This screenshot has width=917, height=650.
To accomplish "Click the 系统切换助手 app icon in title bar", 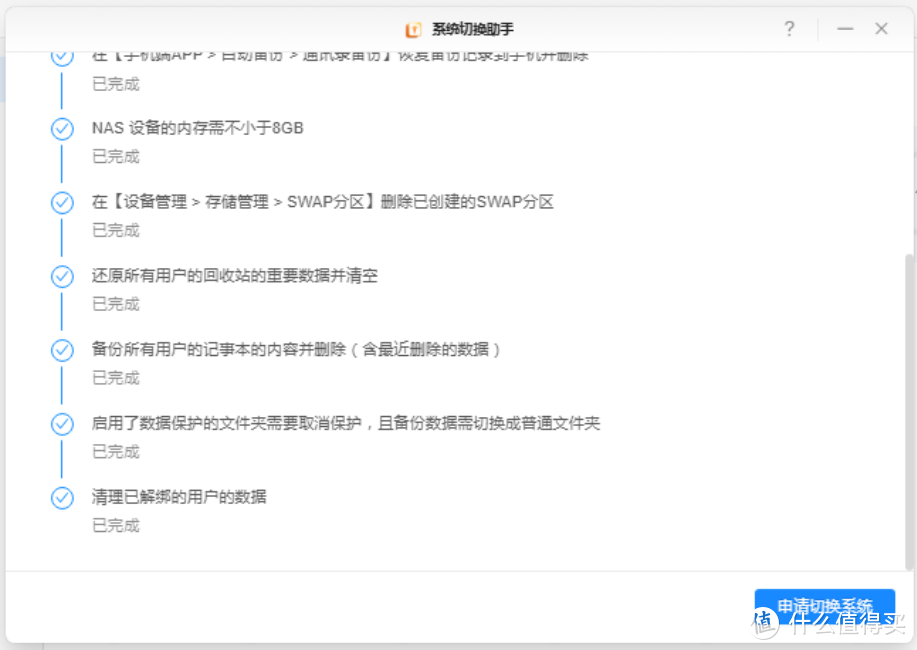I will pyautogui.click(x=412, y=29).
